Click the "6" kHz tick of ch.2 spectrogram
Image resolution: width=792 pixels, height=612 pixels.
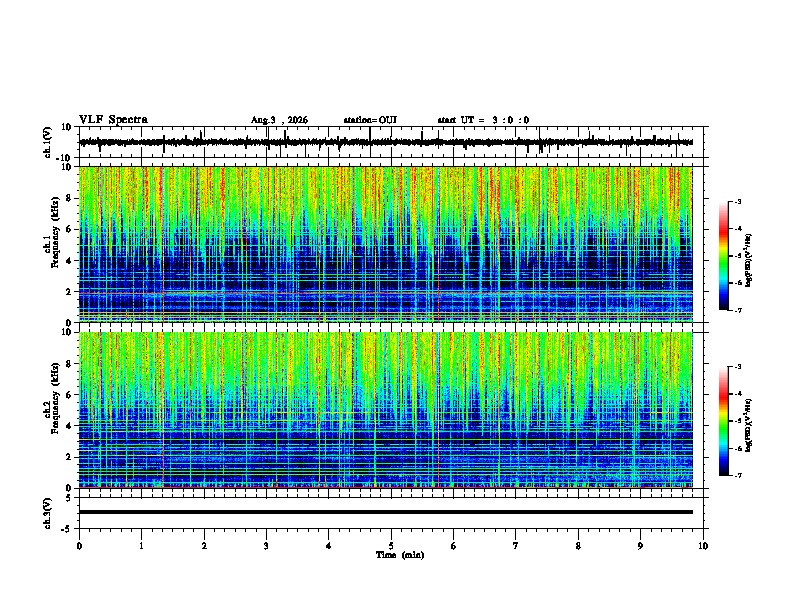click(69, 395)
